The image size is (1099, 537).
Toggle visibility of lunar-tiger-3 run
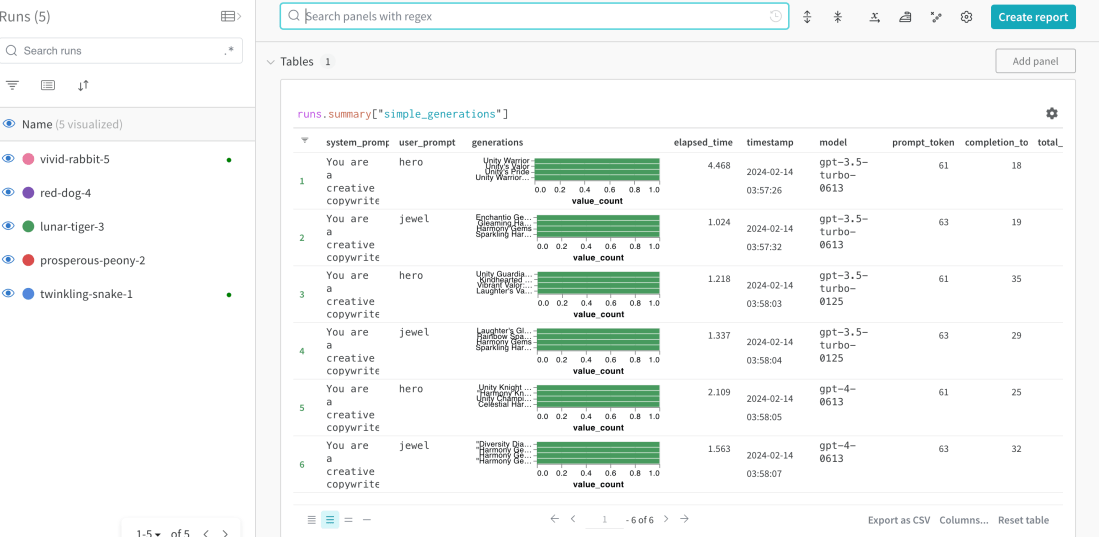pos(9,227)
